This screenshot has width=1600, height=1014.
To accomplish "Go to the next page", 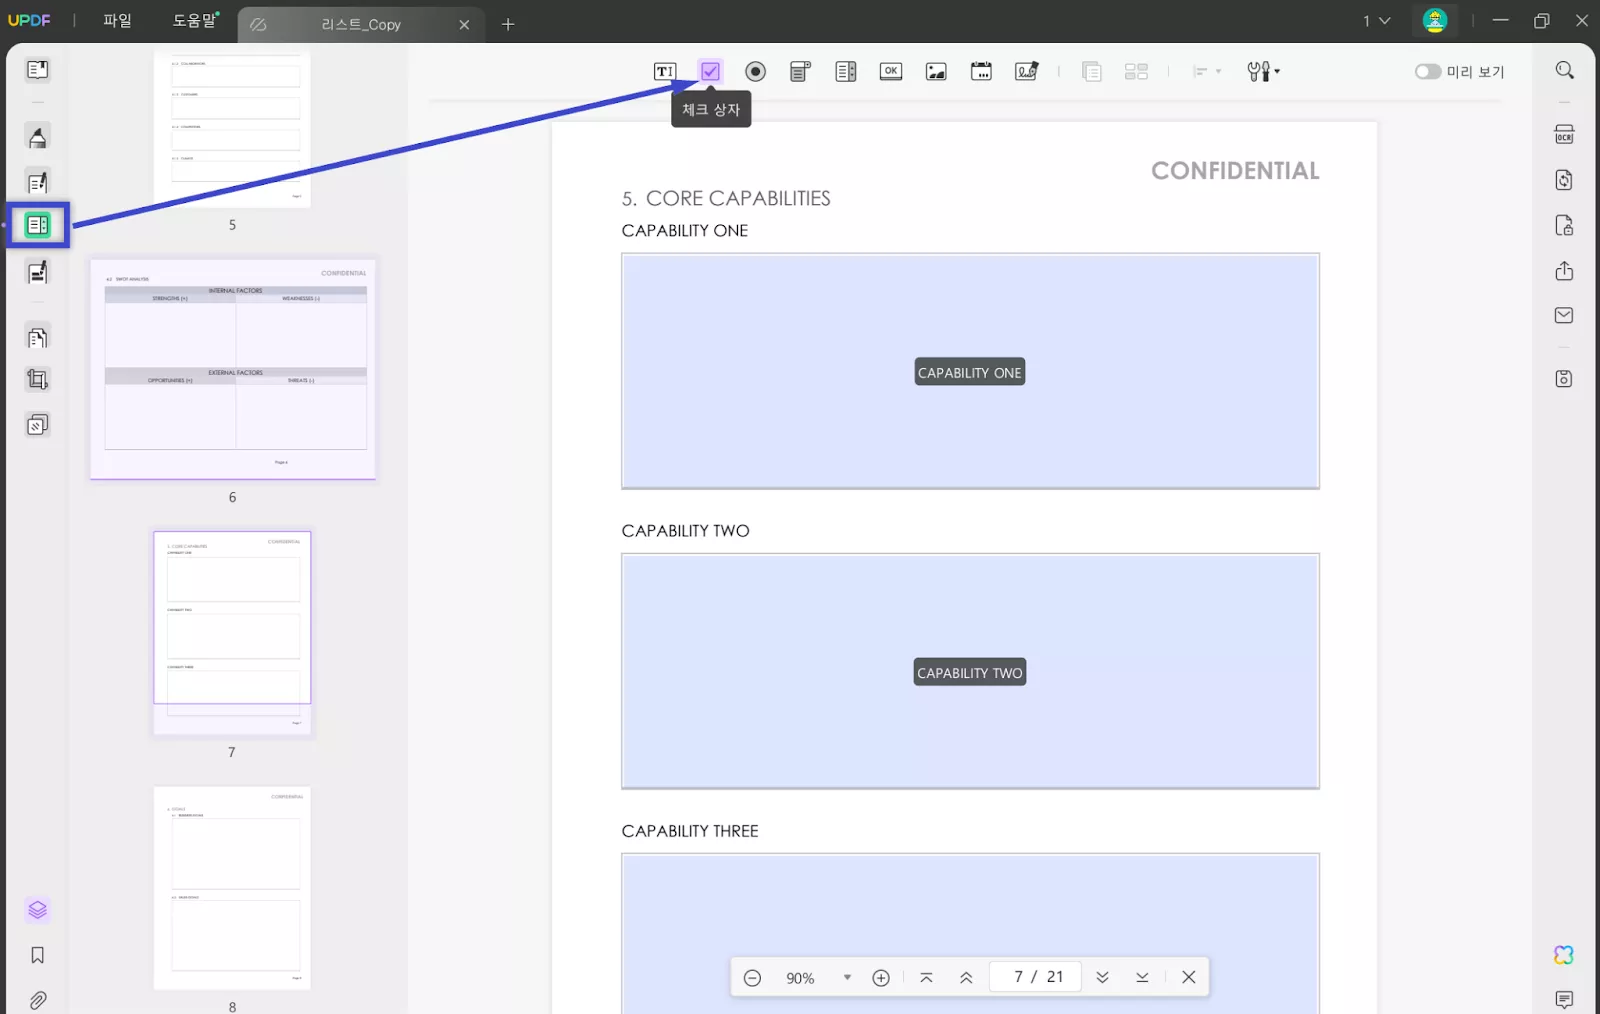I will click(1102, 978).
